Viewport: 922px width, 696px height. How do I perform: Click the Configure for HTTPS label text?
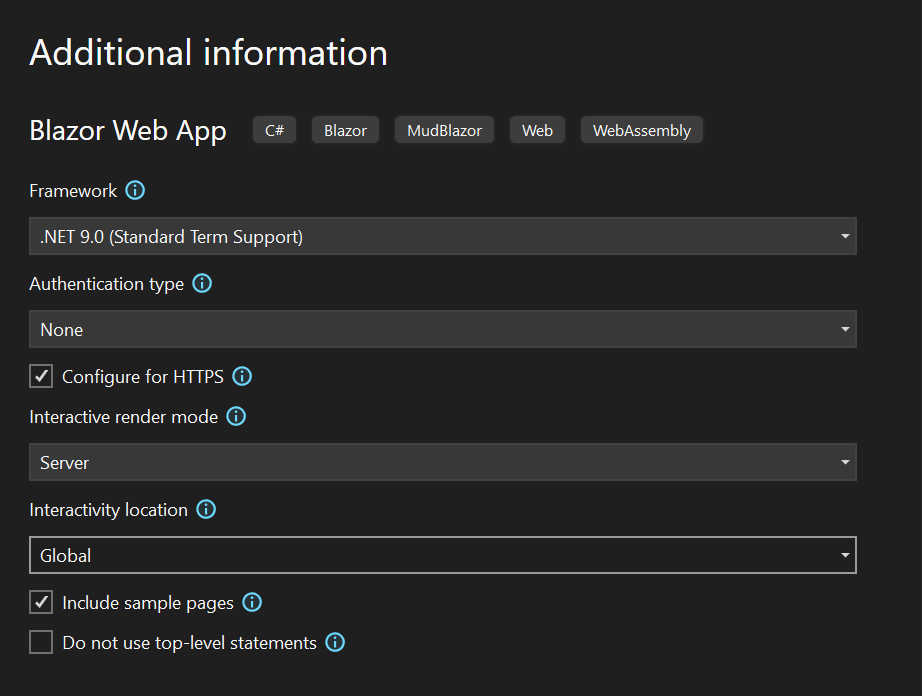pyautogui.click(x=143, y=377)
